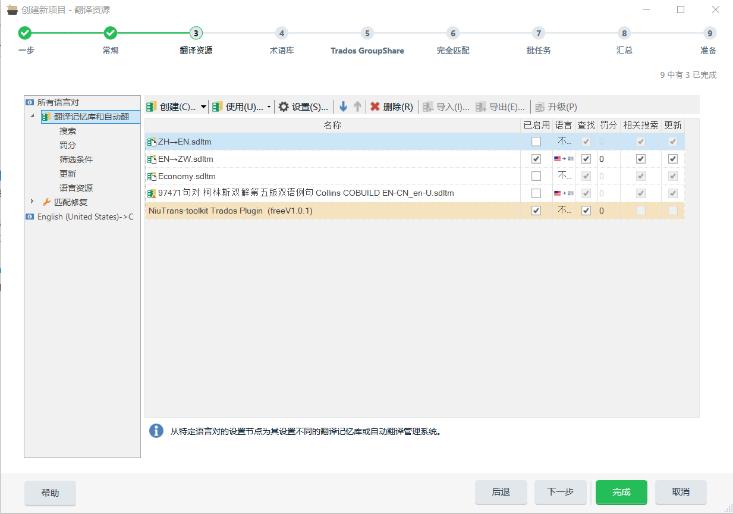Screen dimensions: 733x514
Task: Open 语言资源 in the tree
Action: coord(76,188)
